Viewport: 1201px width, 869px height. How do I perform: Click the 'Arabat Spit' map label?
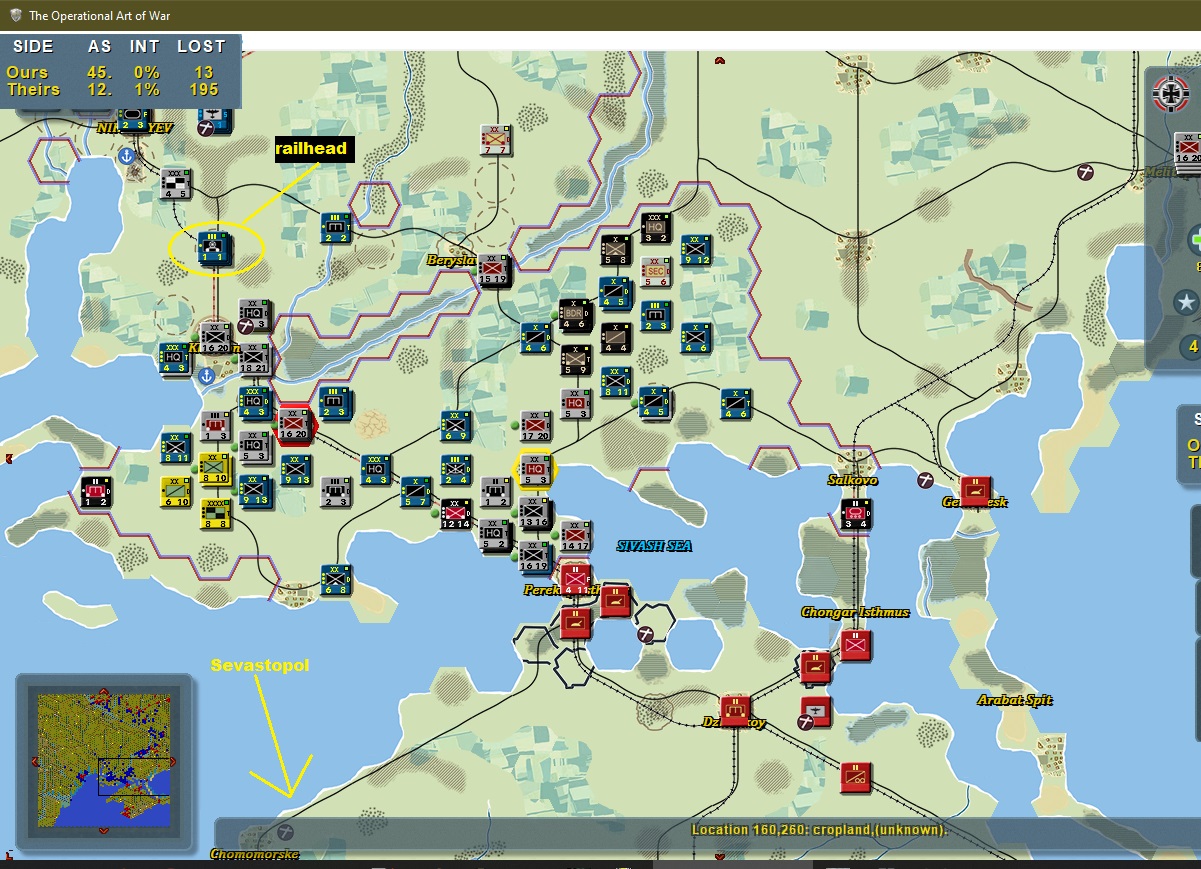coord(1015,700)
